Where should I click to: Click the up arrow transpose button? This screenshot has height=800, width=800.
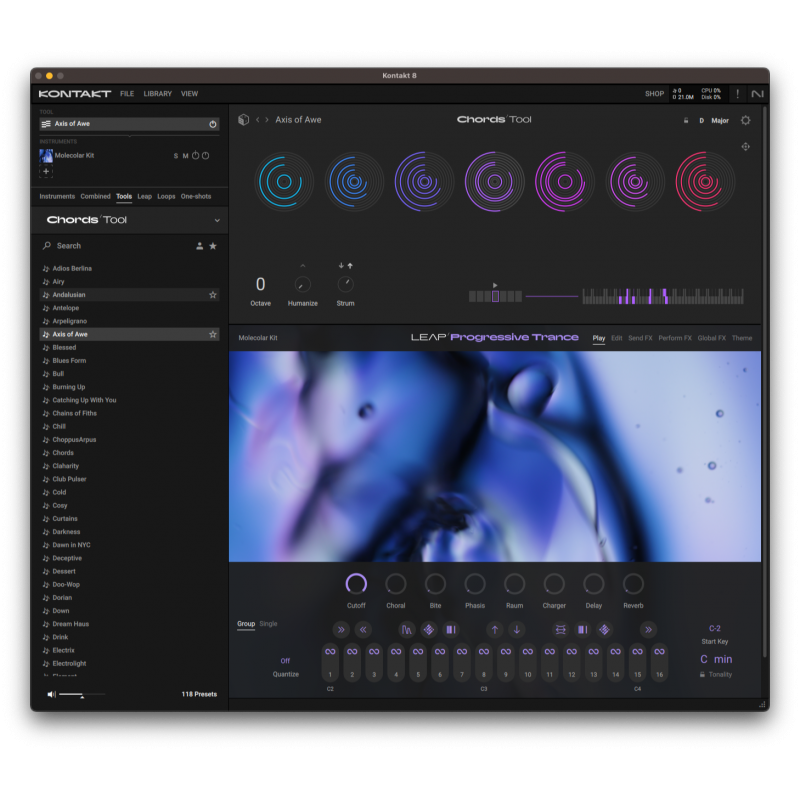(494, 630)
